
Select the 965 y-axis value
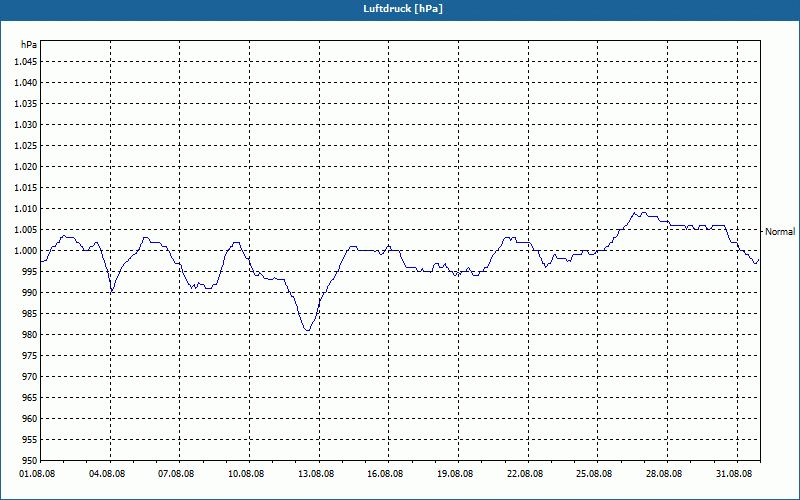[x=30, y=397]
